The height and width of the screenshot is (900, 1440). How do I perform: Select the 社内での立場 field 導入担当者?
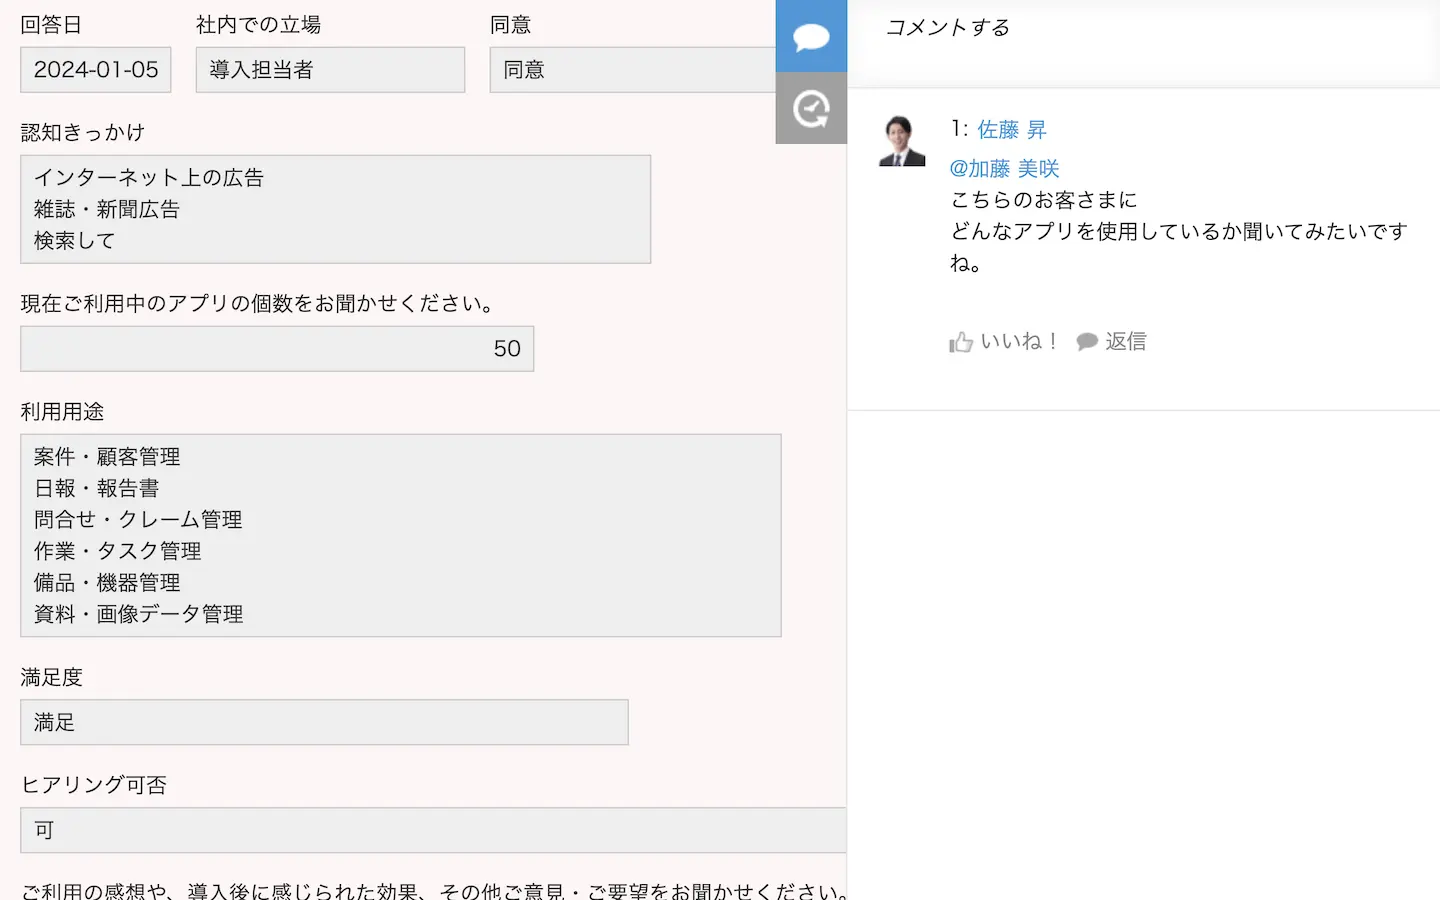(330, 70)
